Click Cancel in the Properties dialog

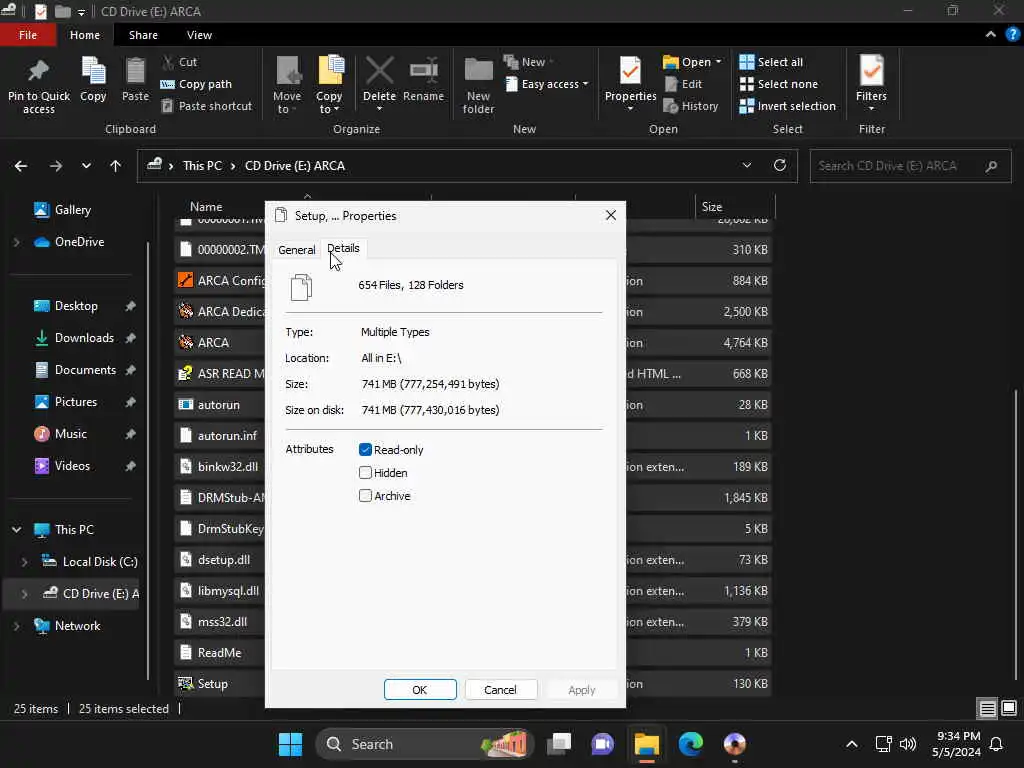click(x=500, y=690)
